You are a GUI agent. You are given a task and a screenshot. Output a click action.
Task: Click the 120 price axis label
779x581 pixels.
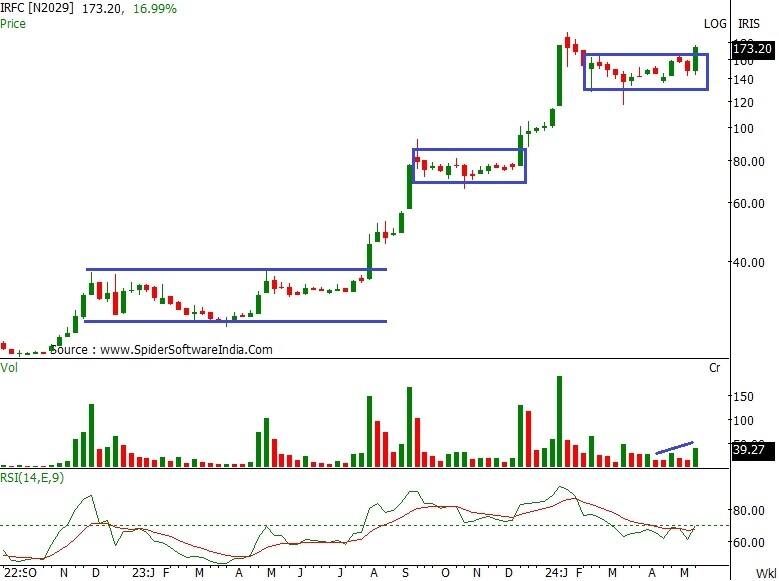pyautogui.click(x=744, y=102)
